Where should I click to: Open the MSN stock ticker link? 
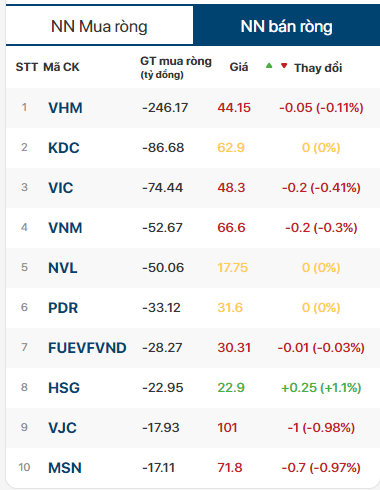click(65, 468)
